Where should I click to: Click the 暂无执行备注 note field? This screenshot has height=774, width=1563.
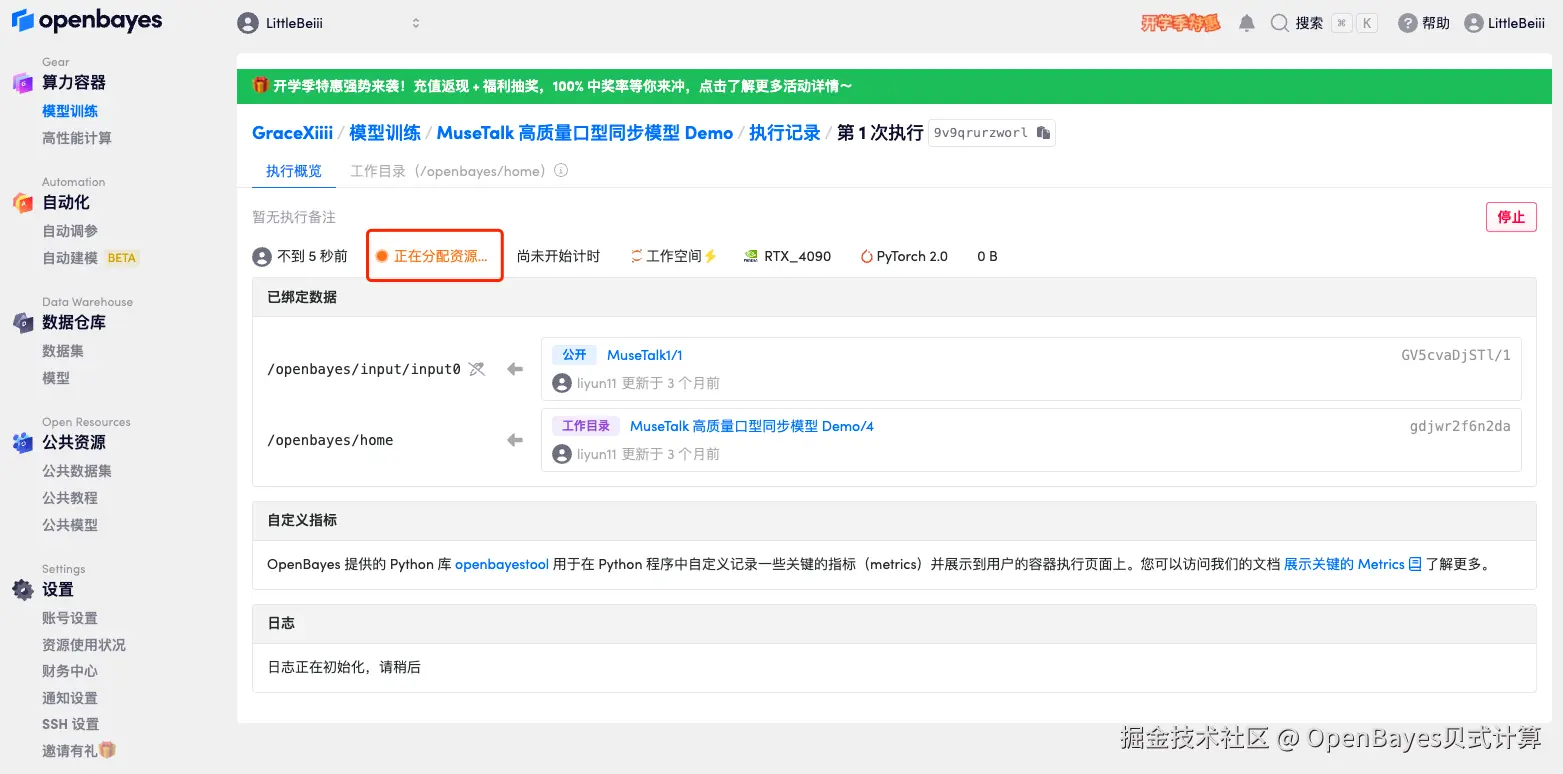(294, 217)
